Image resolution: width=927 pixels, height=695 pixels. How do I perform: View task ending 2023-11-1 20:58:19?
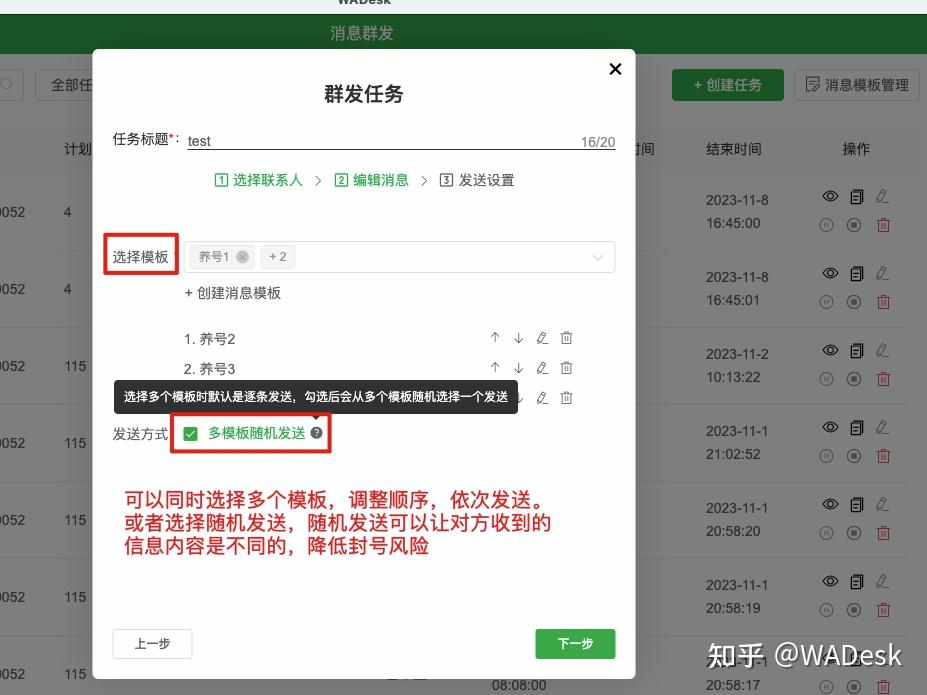pos(830,581)
